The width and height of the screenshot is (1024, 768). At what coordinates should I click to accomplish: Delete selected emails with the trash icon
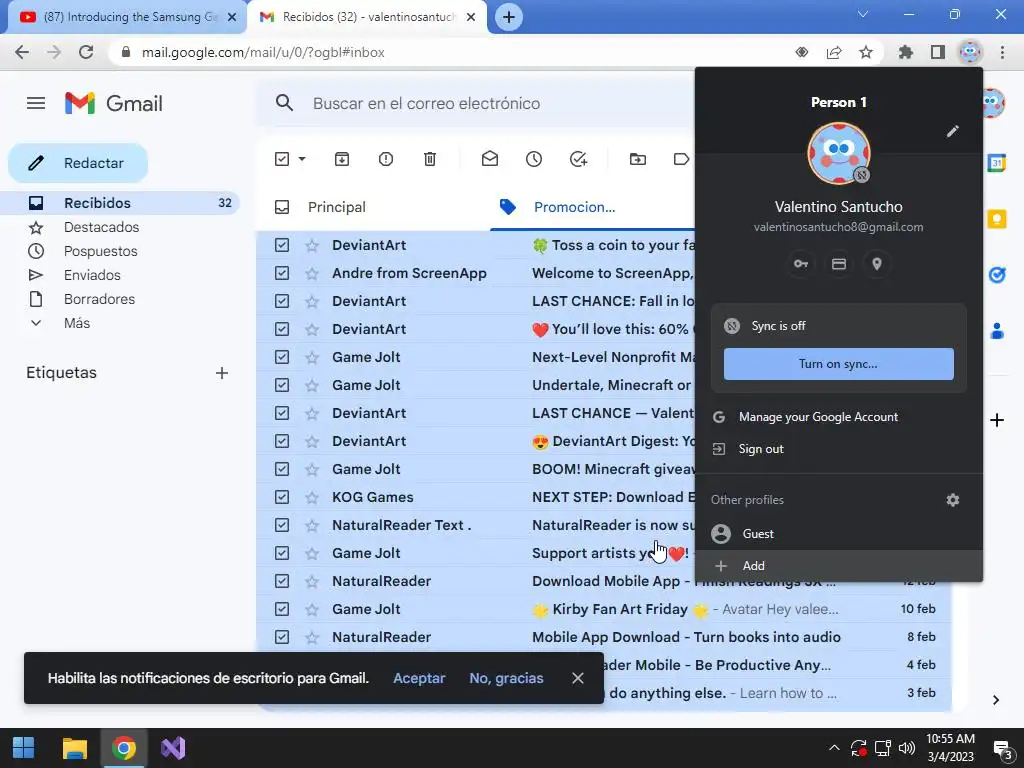430,159
